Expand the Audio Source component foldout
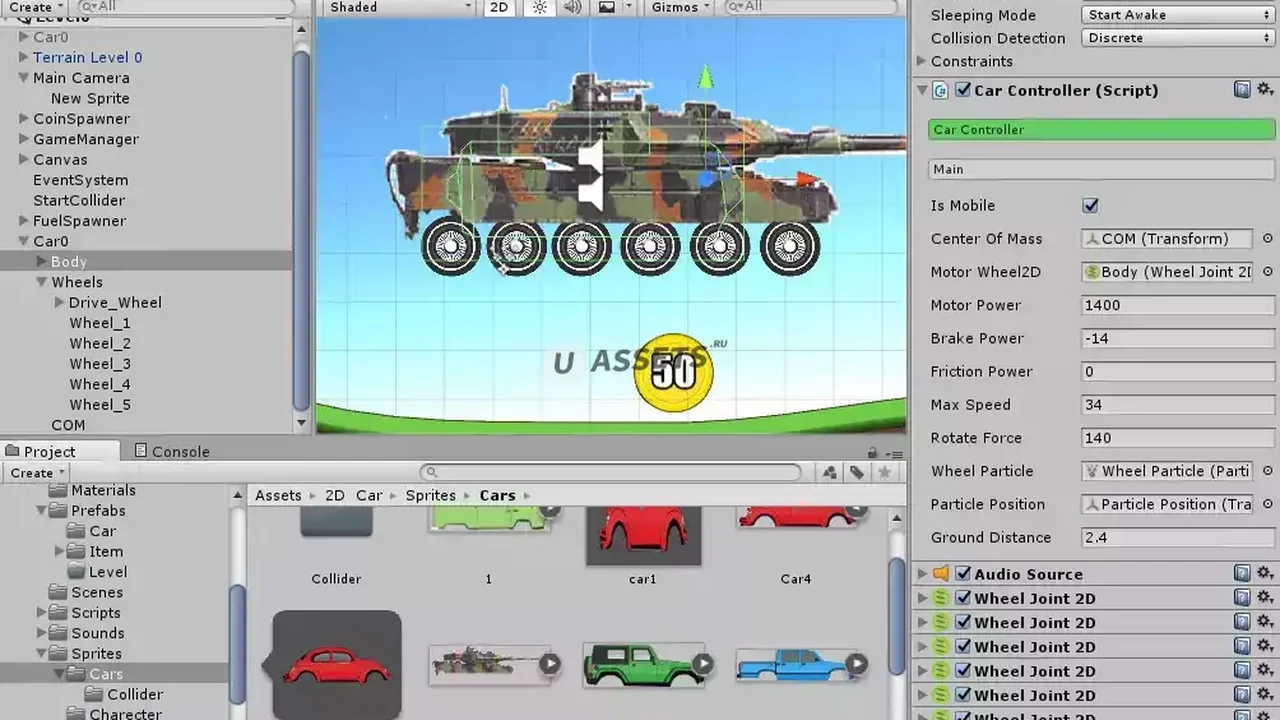This screenshot has width=1280, height=720. (922, 574)
